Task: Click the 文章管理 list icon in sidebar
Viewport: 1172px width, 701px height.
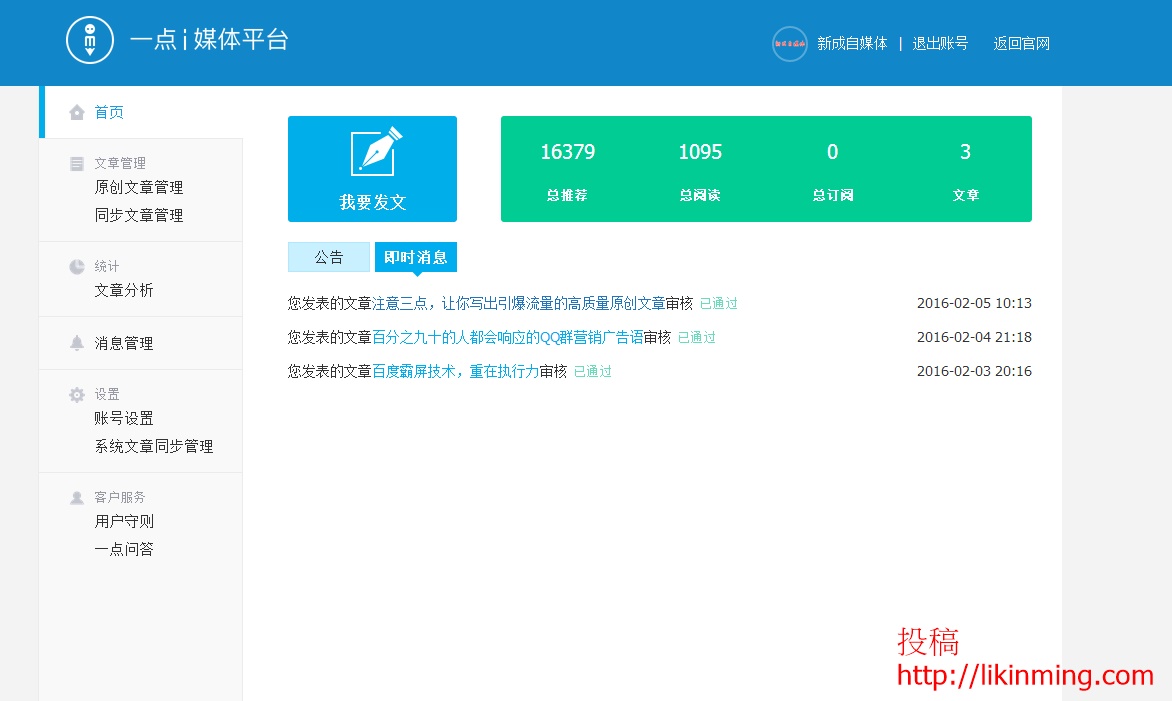Action: 77,163
